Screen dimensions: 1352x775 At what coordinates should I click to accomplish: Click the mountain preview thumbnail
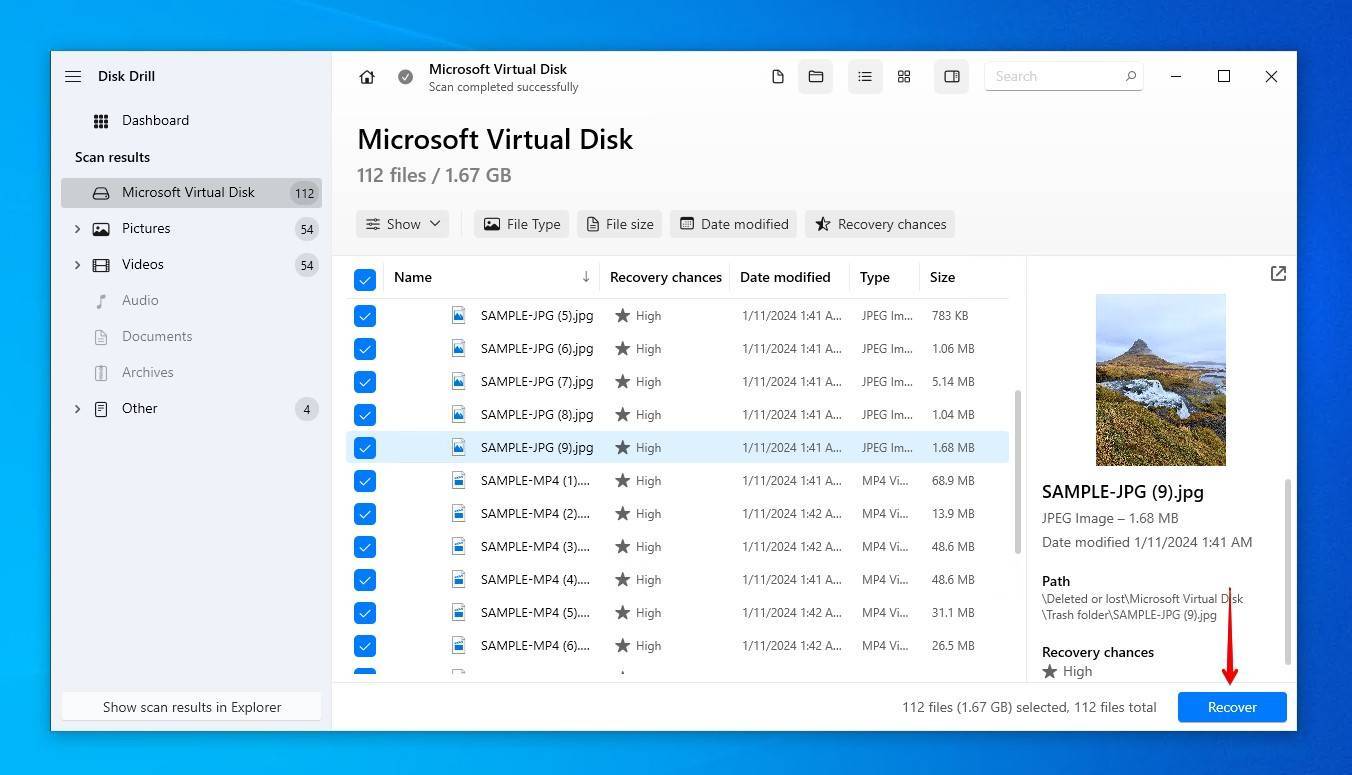click(1161, 380)
